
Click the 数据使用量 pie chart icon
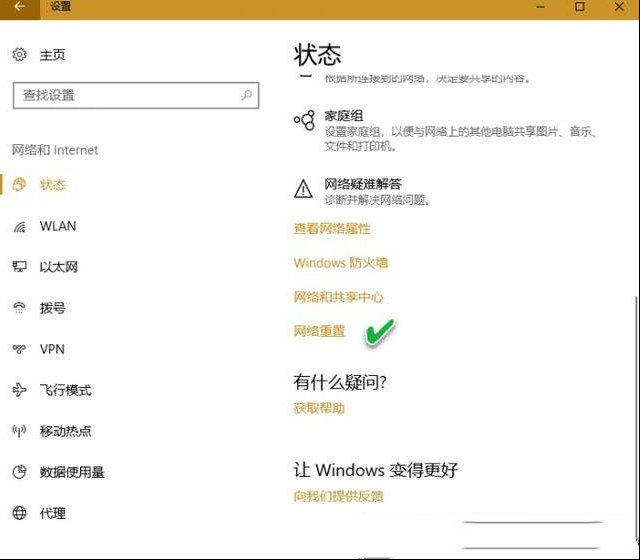(x=19, y=472)
